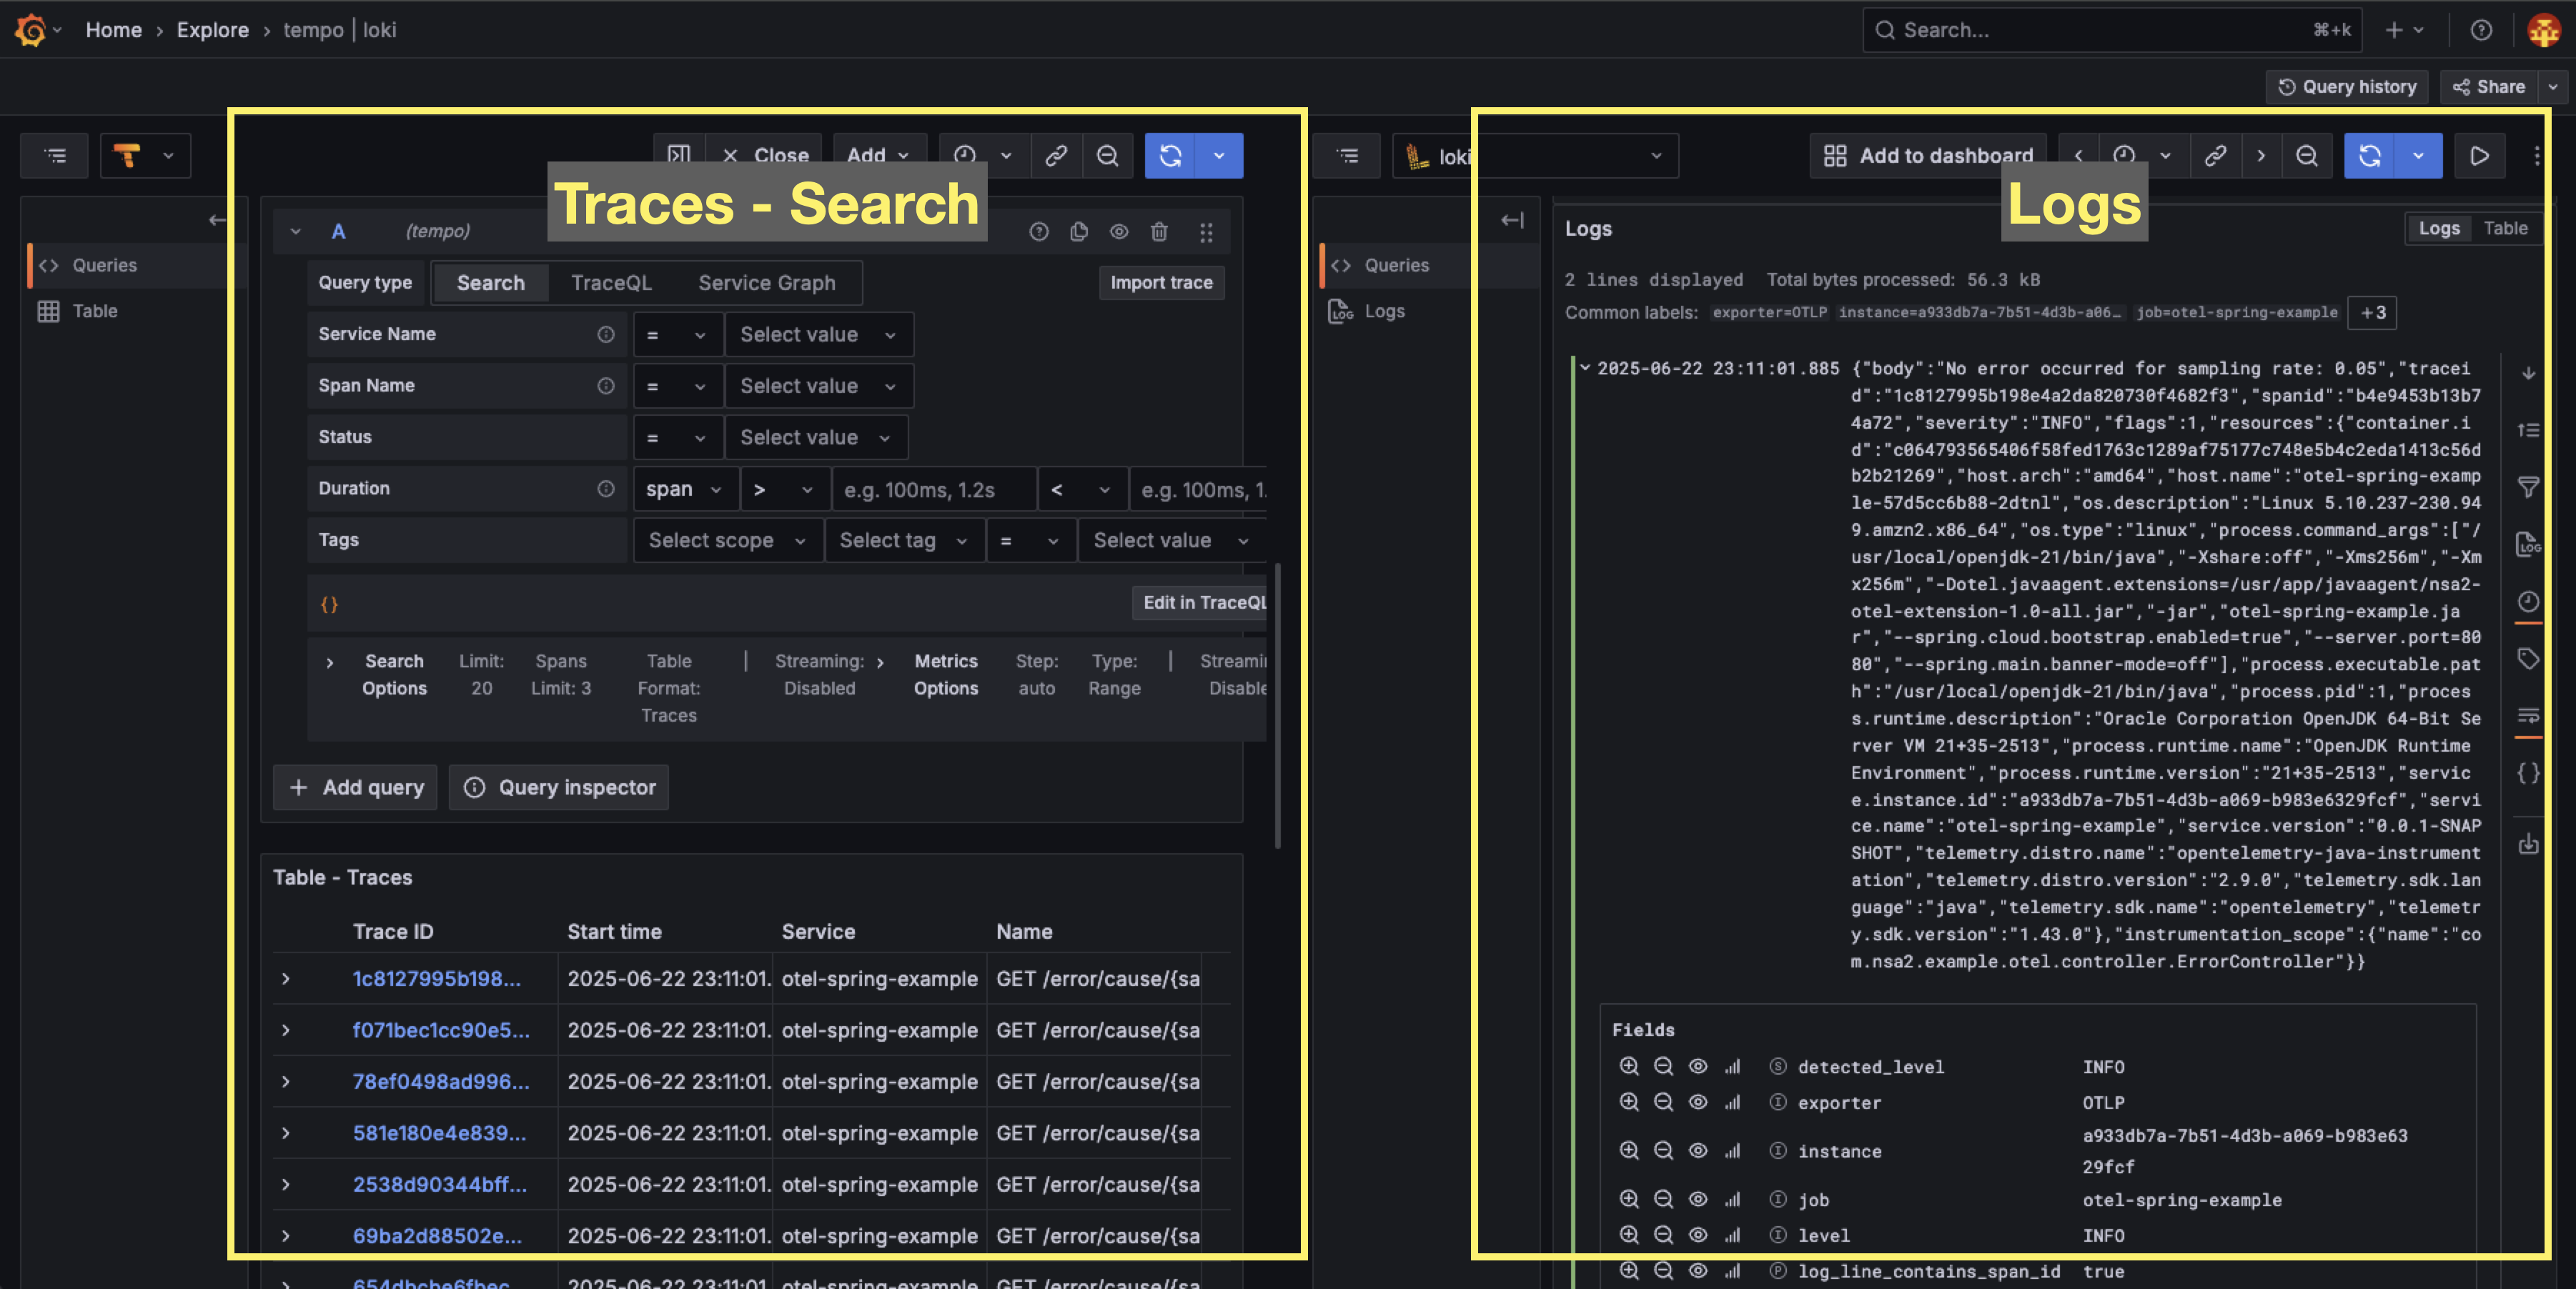This screenshot has height=1289, width=2576.
Task: Toggle show-field eye for job
Action: point(1697,1199)
